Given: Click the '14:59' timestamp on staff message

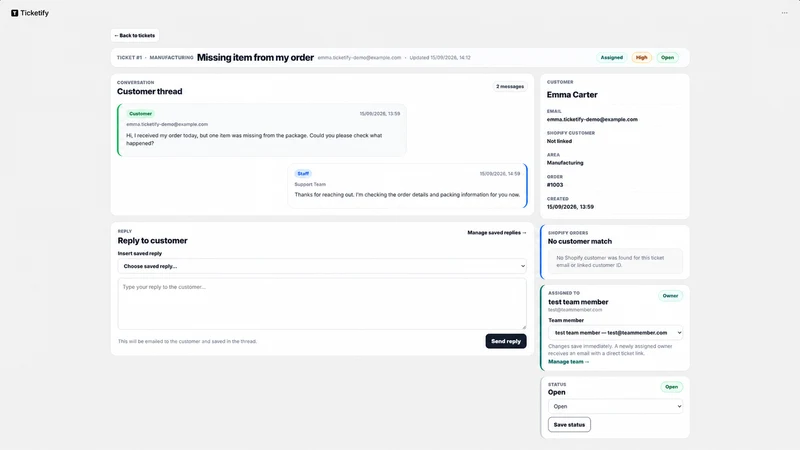Looking at the screenshot, I should [x=499, y=173].
